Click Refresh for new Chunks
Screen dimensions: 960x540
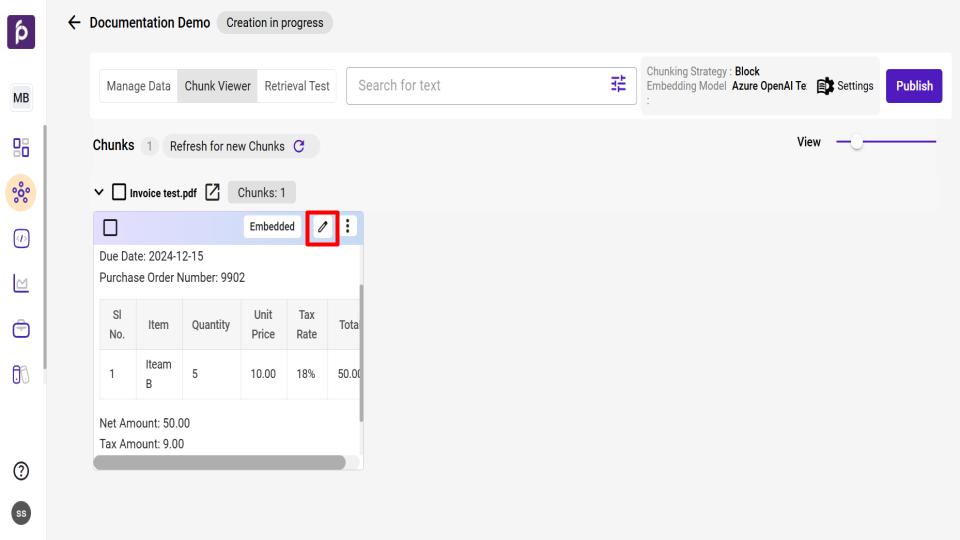pyautogui.click(x=237, y=146)
